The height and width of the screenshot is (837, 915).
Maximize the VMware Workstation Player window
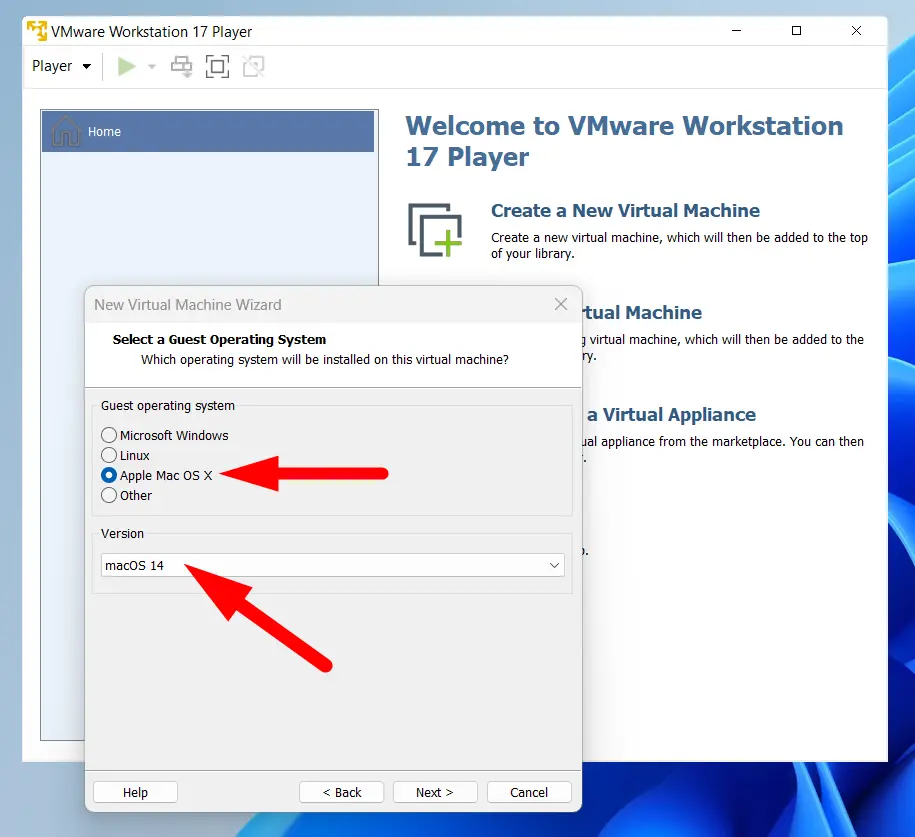tap(796, 30)
